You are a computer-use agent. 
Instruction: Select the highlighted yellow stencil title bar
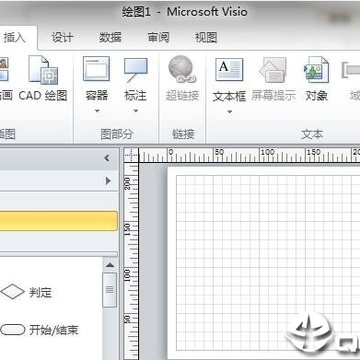coord(59,221)
